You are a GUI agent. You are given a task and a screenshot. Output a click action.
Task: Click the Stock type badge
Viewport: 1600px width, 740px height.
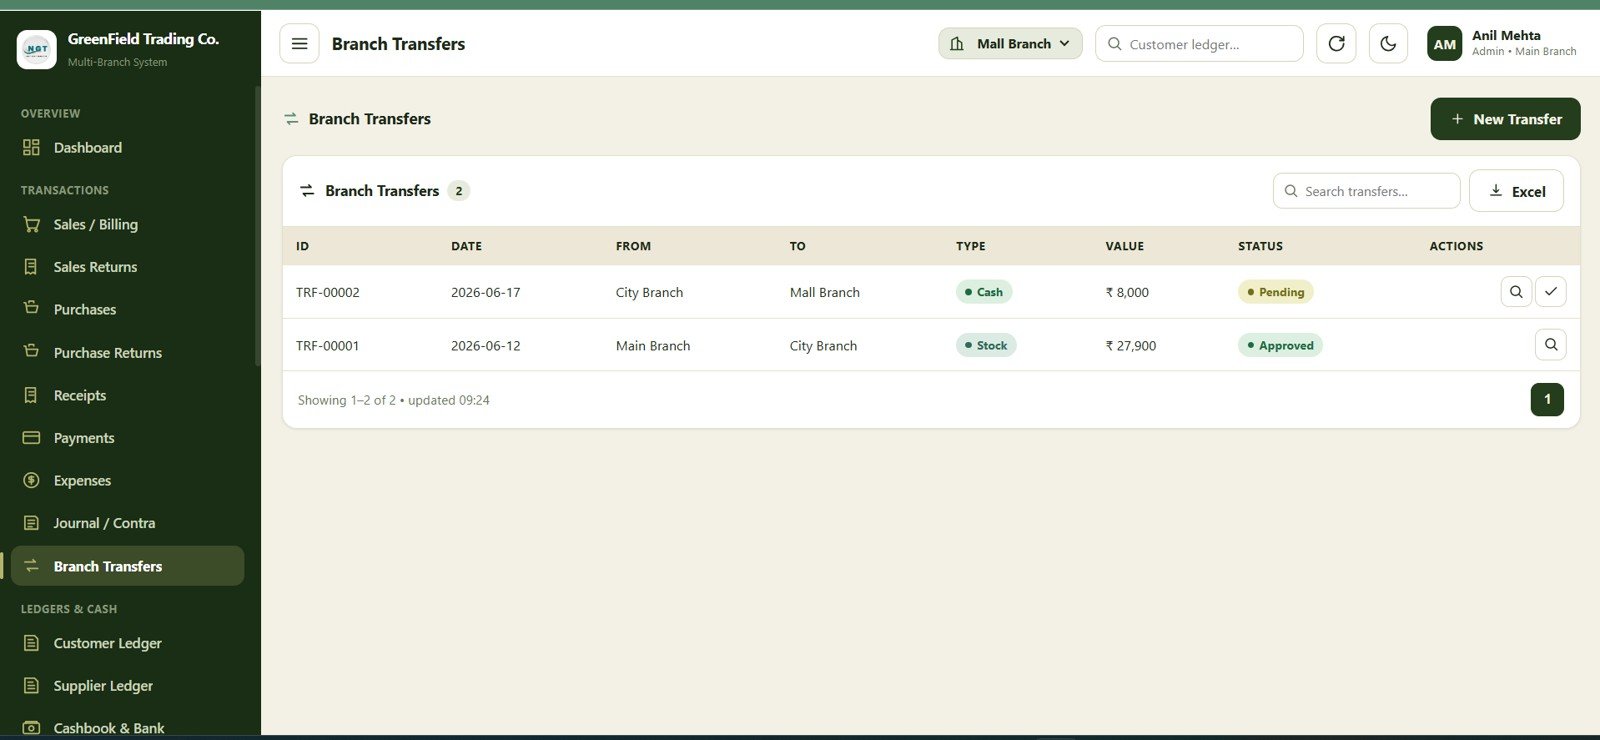click(986, 345)
